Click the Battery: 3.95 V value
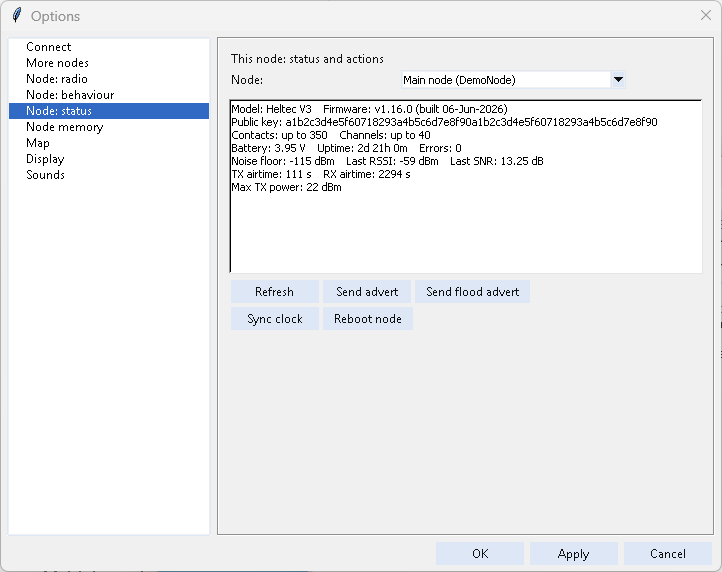 click(x=268, y=148)
